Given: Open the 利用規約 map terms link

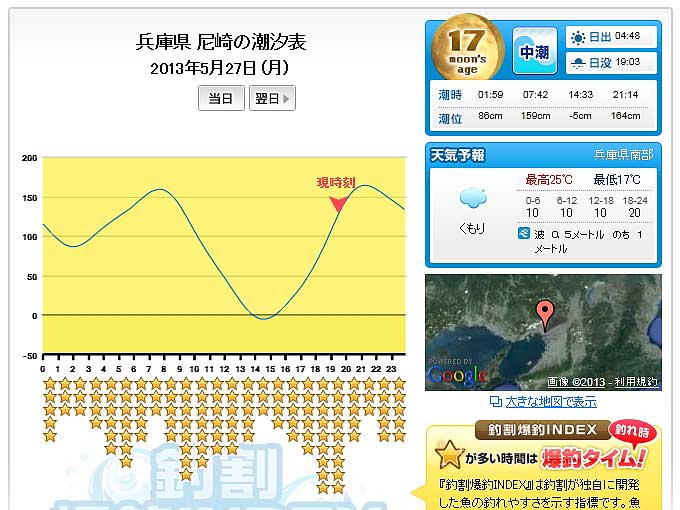Looking at the screenshot, I should click(636, 382).
